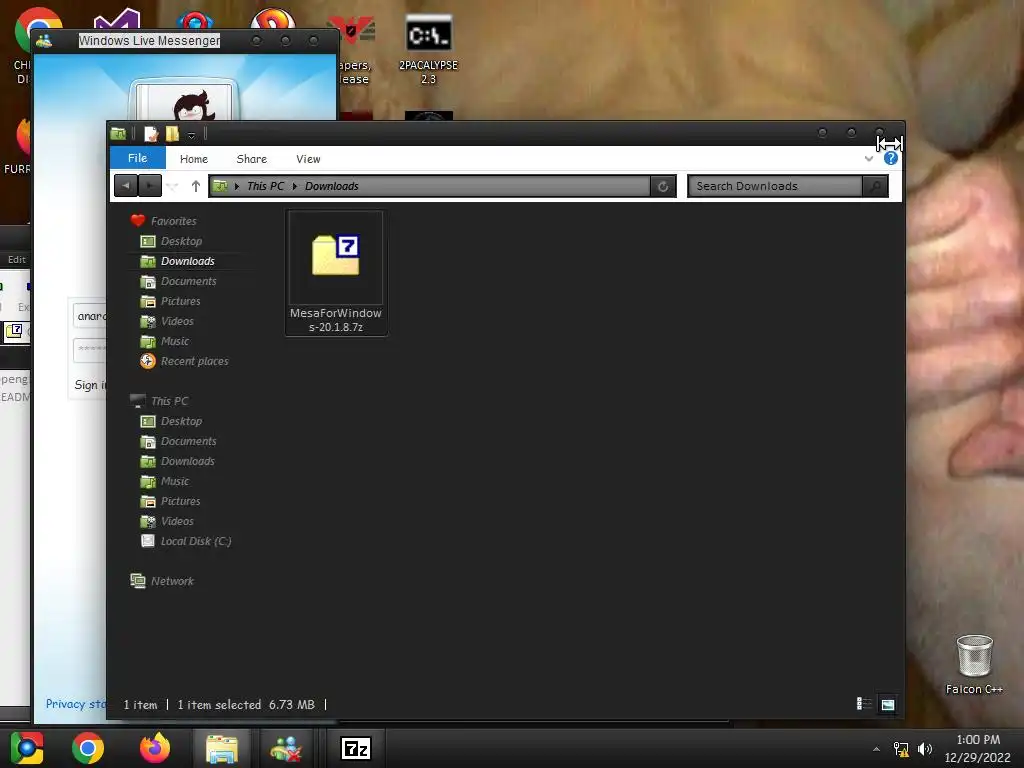Click This PC in the address bar
Screen dimensions: 1024x768
265,186
